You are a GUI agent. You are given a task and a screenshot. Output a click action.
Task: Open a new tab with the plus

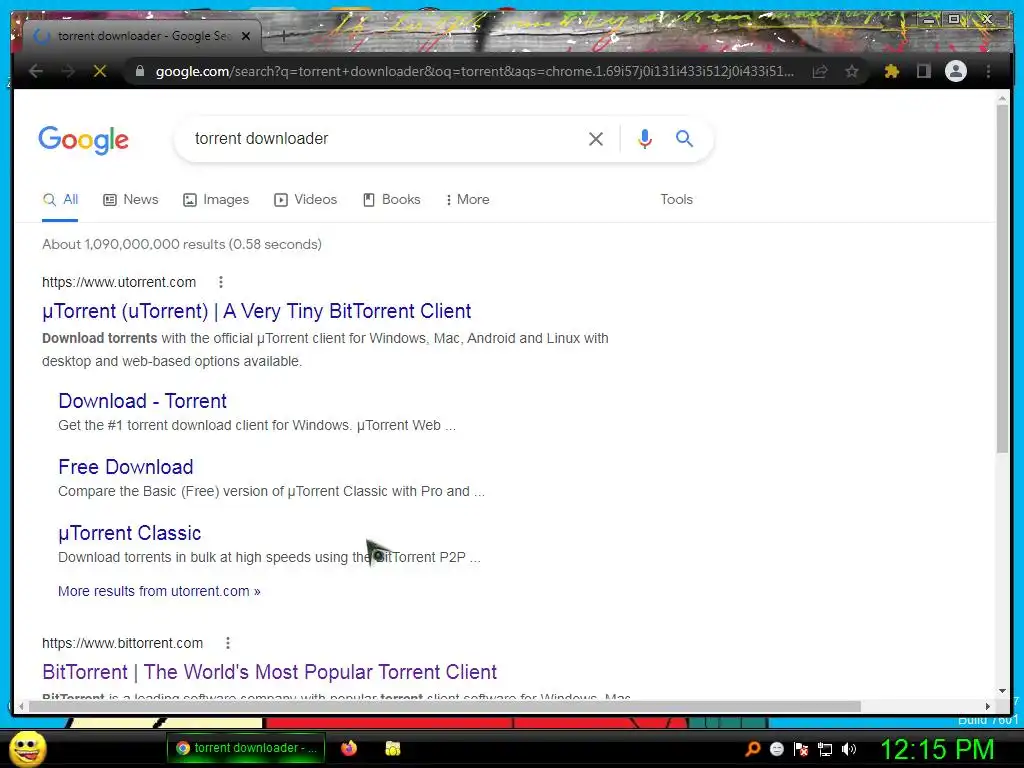tap(283, 36)
